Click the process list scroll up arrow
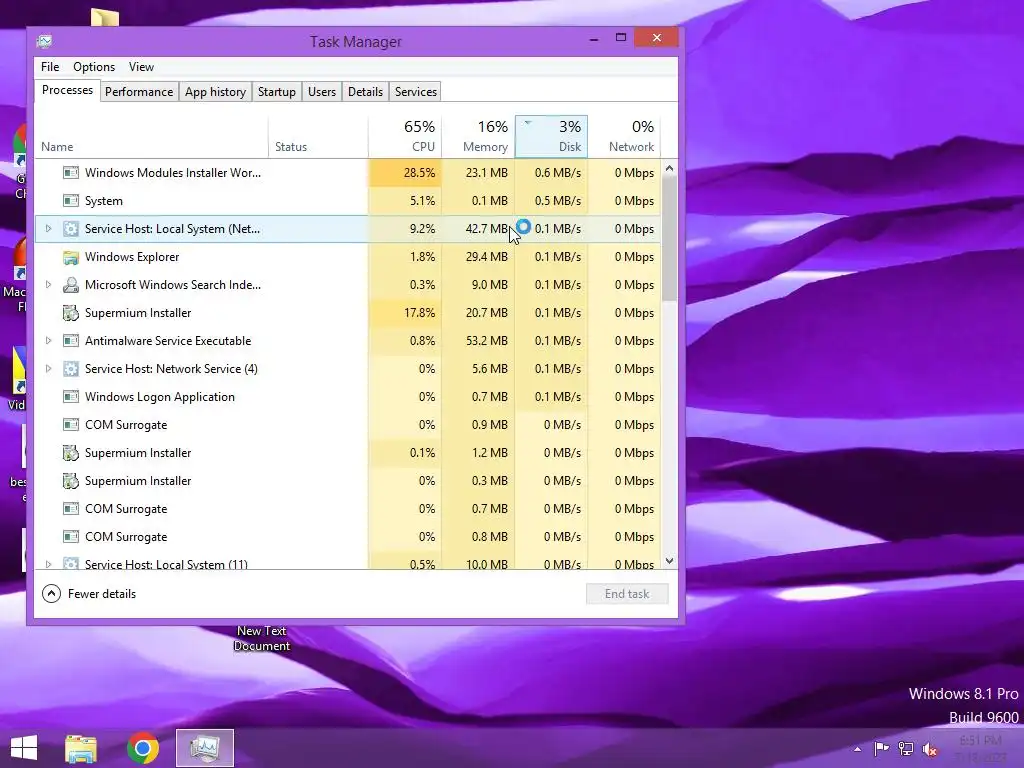 click(669, 168)
